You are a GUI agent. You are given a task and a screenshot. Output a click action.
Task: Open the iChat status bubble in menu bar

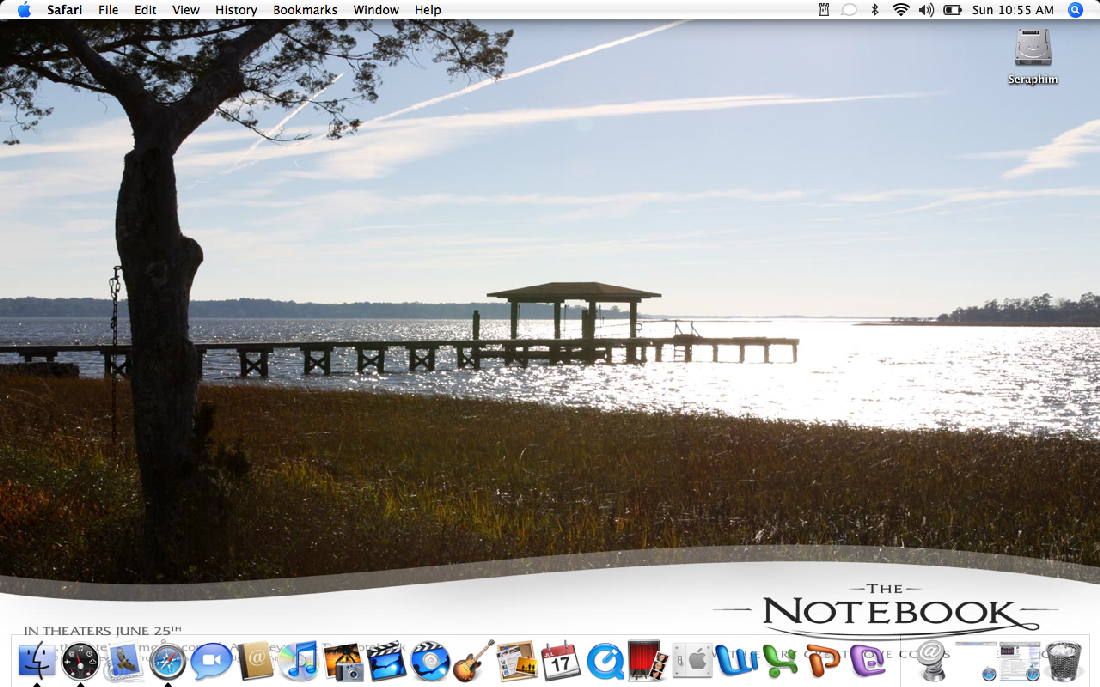(x=849, y=10)
